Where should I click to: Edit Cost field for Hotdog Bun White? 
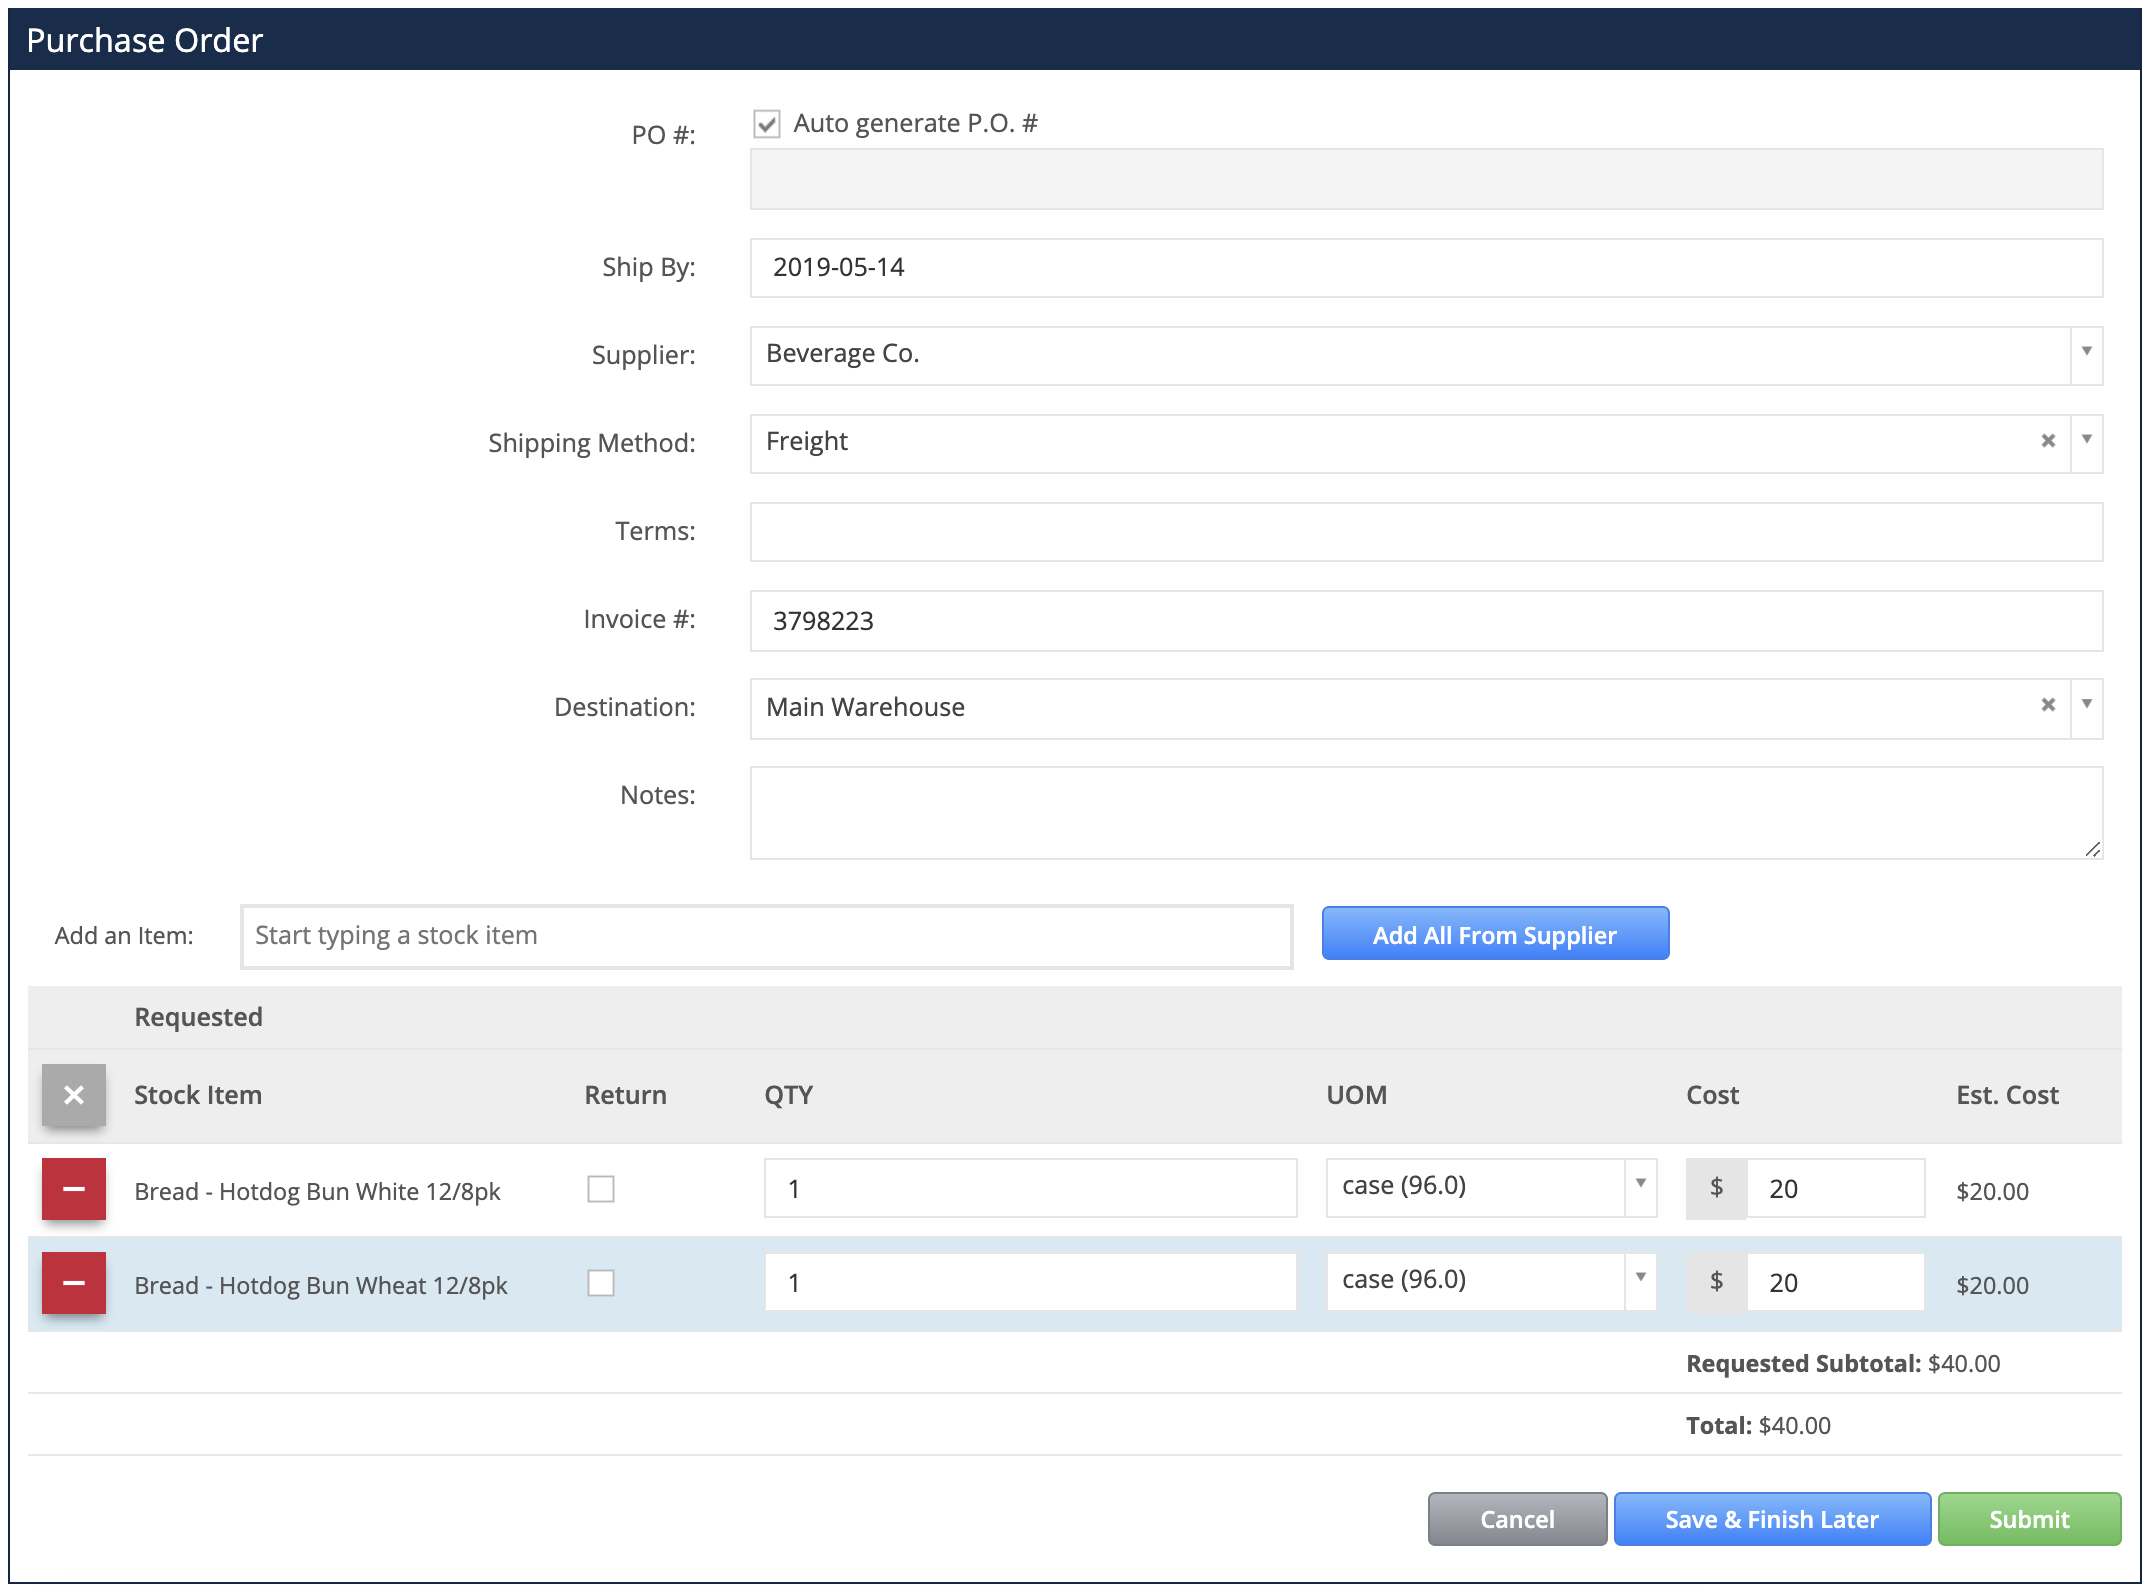(1836, 1188)
